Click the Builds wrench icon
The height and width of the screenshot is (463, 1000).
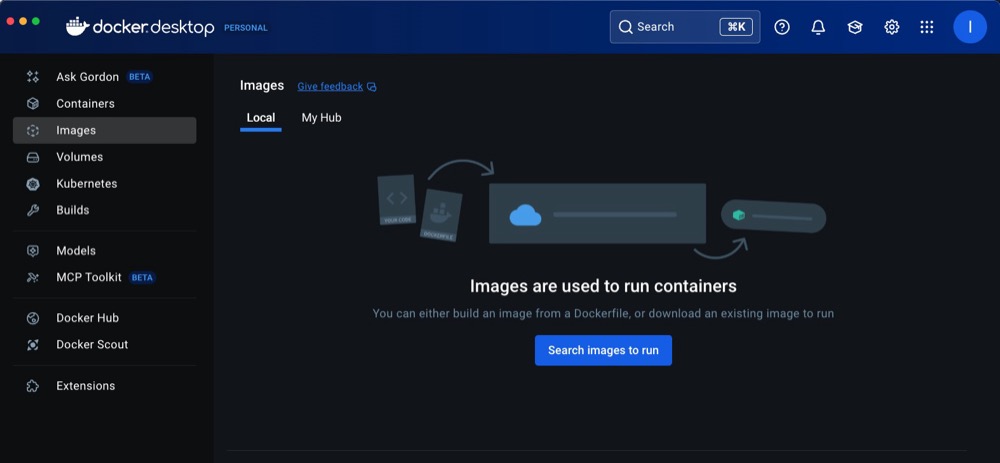point(33,210)
